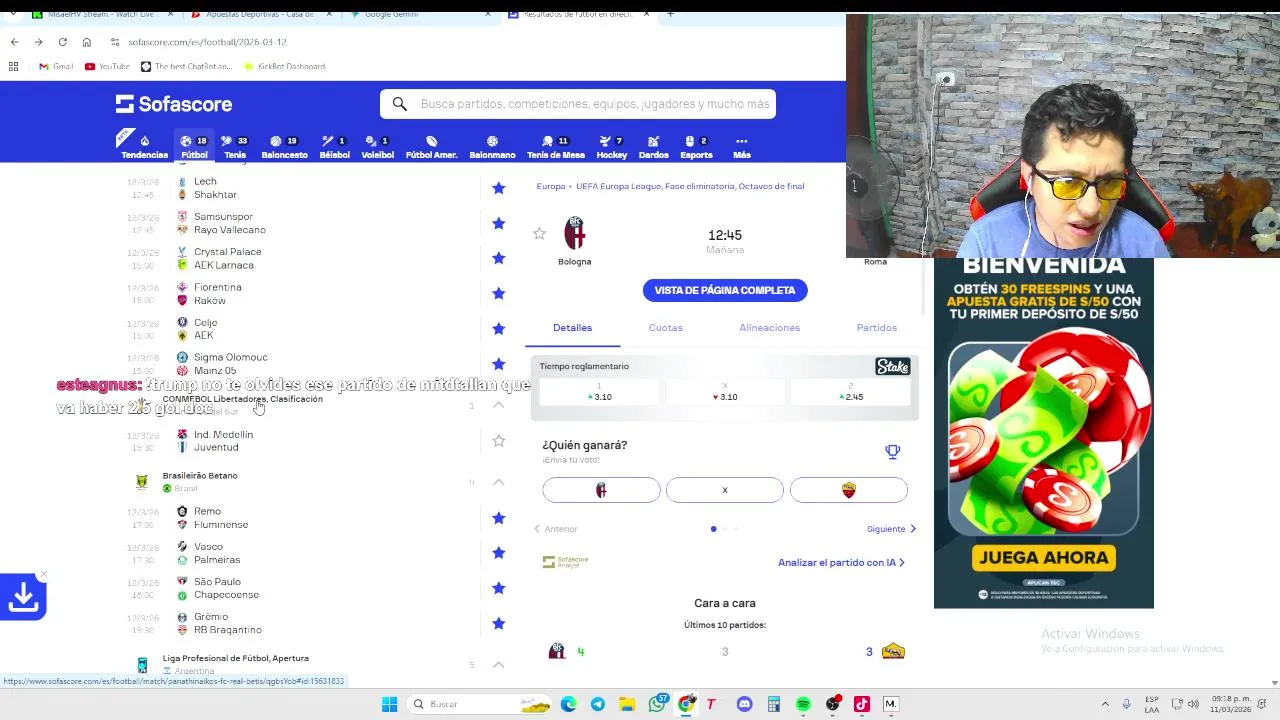Click the blue download floating button

[23, 597]
